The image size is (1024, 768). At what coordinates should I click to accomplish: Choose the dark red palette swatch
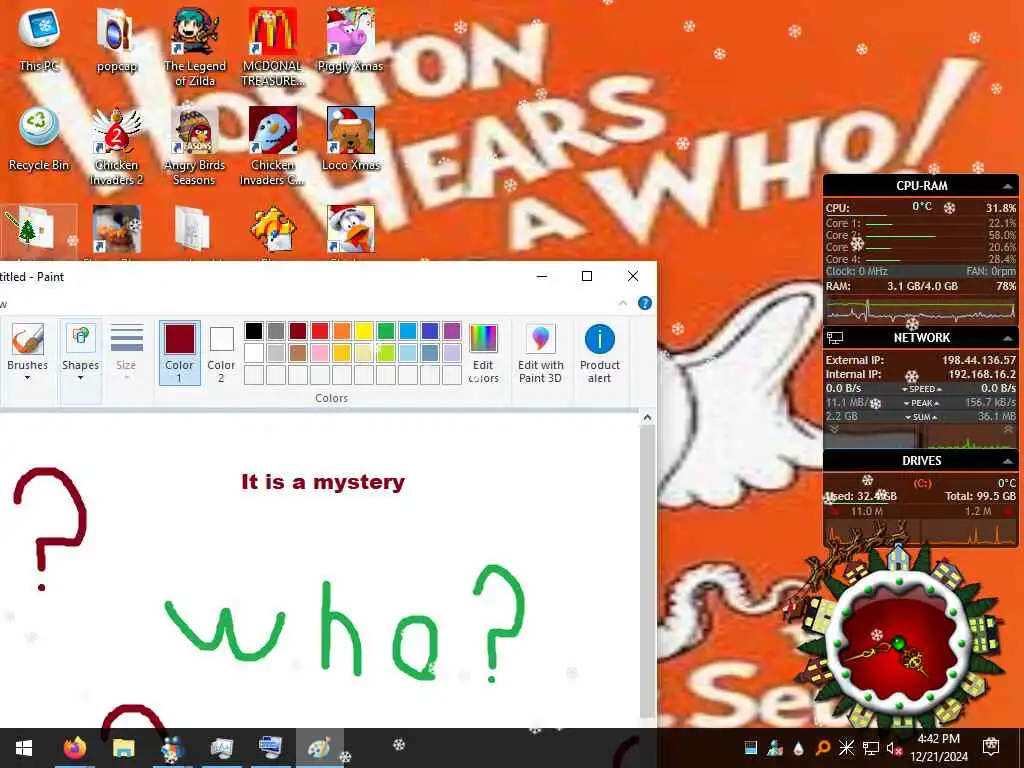tap(298, 331)
